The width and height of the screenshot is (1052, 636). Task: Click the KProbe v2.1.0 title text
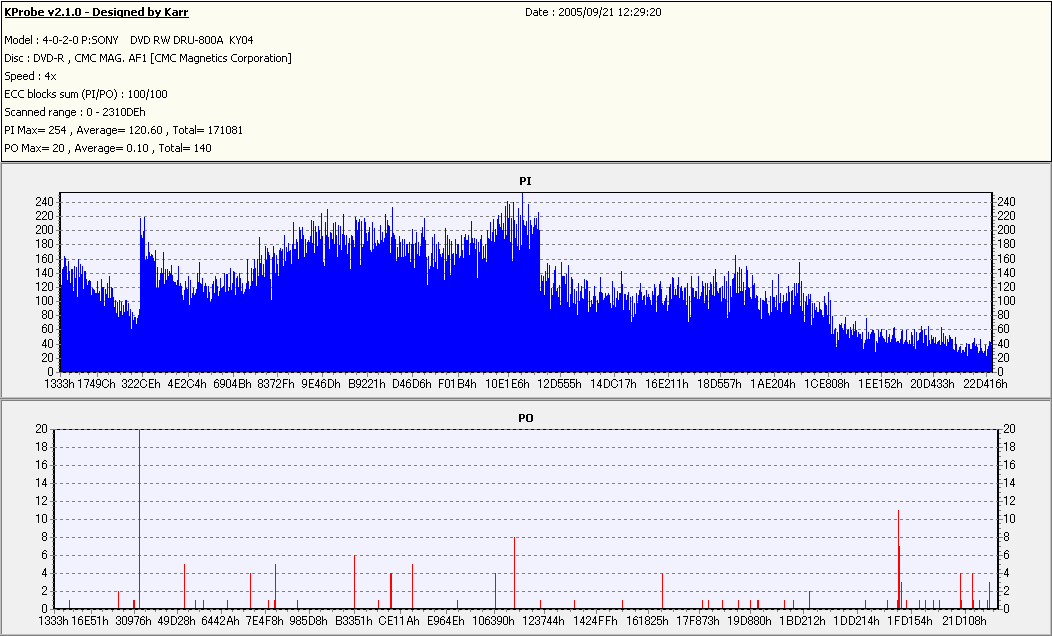96,12
